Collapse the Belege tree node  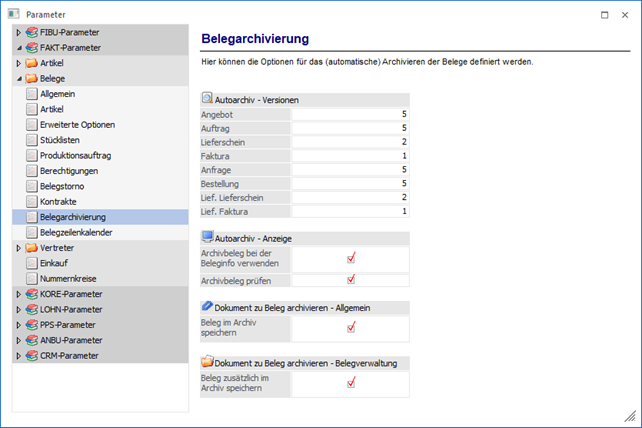(x=18, y=78)
